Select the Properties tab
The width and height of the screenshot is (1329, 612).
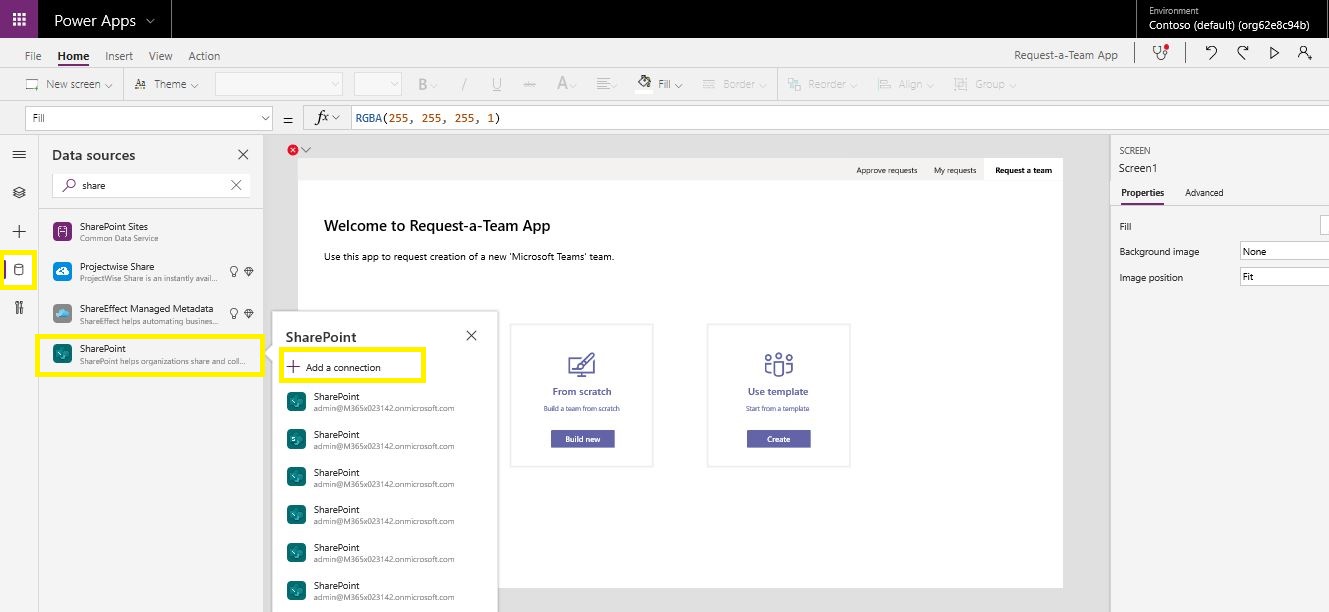[1142, 192]
